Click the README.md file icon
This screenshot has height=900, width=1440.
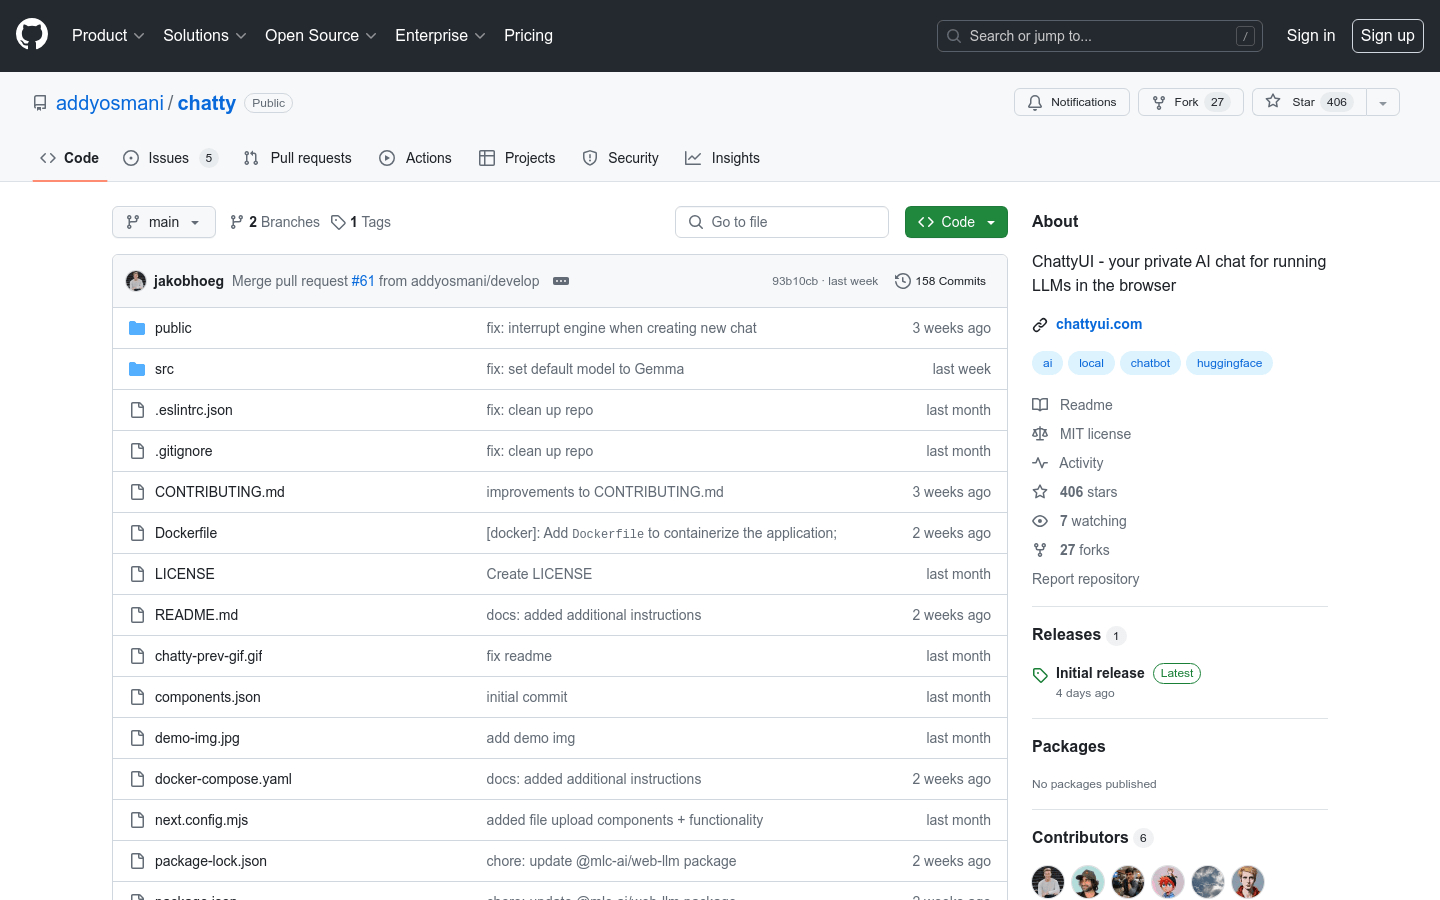pyautogui.click(x=137, y=615)
